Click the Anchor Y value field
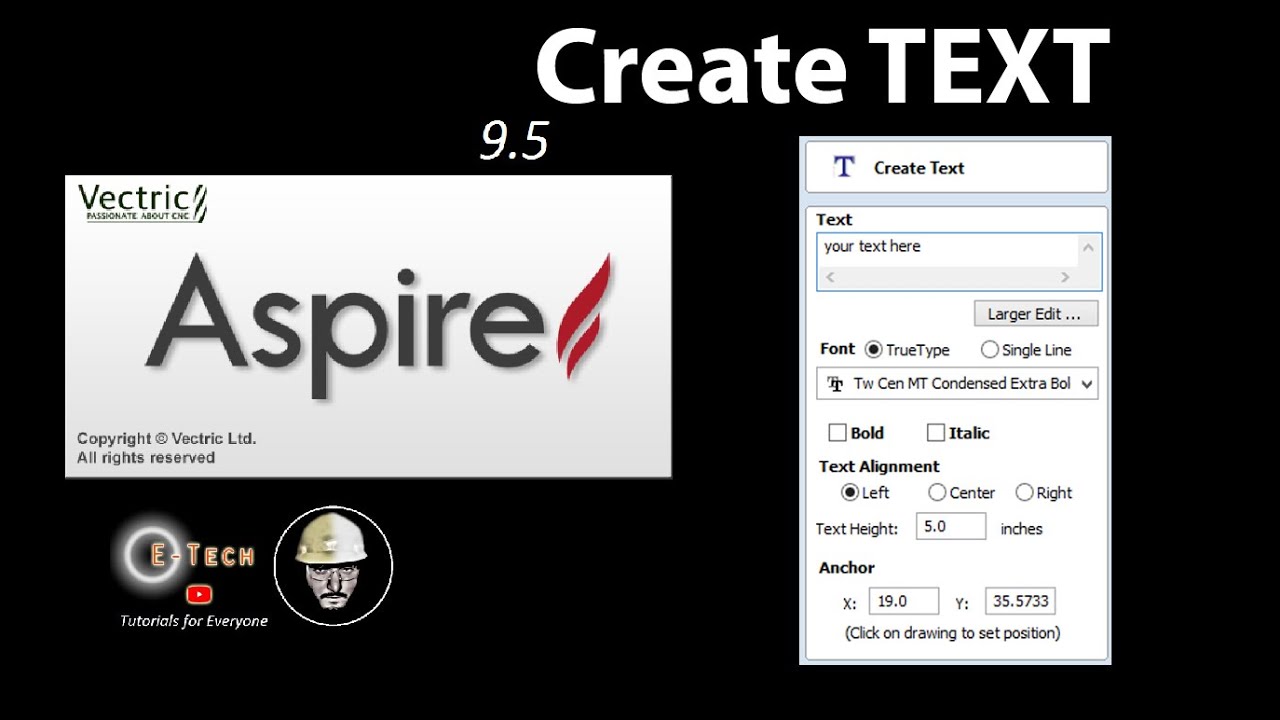The height and width of the screenshot is (720, 1280). pyautogui.click(x=1020, y=602)
